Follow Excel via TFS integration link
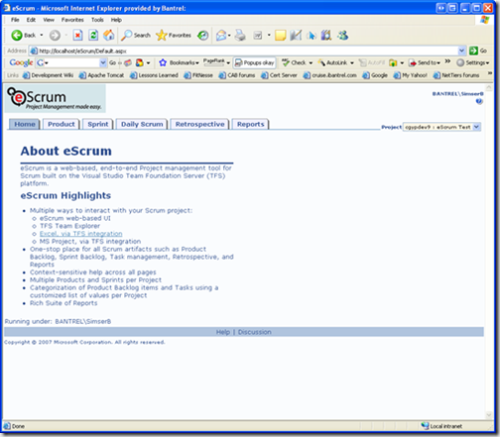The width and height of the screenshot is (500, 437). 81,234
